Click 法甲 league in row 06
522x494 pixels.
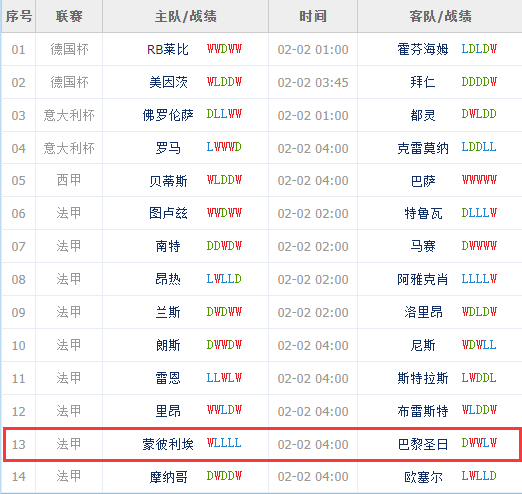69,213
